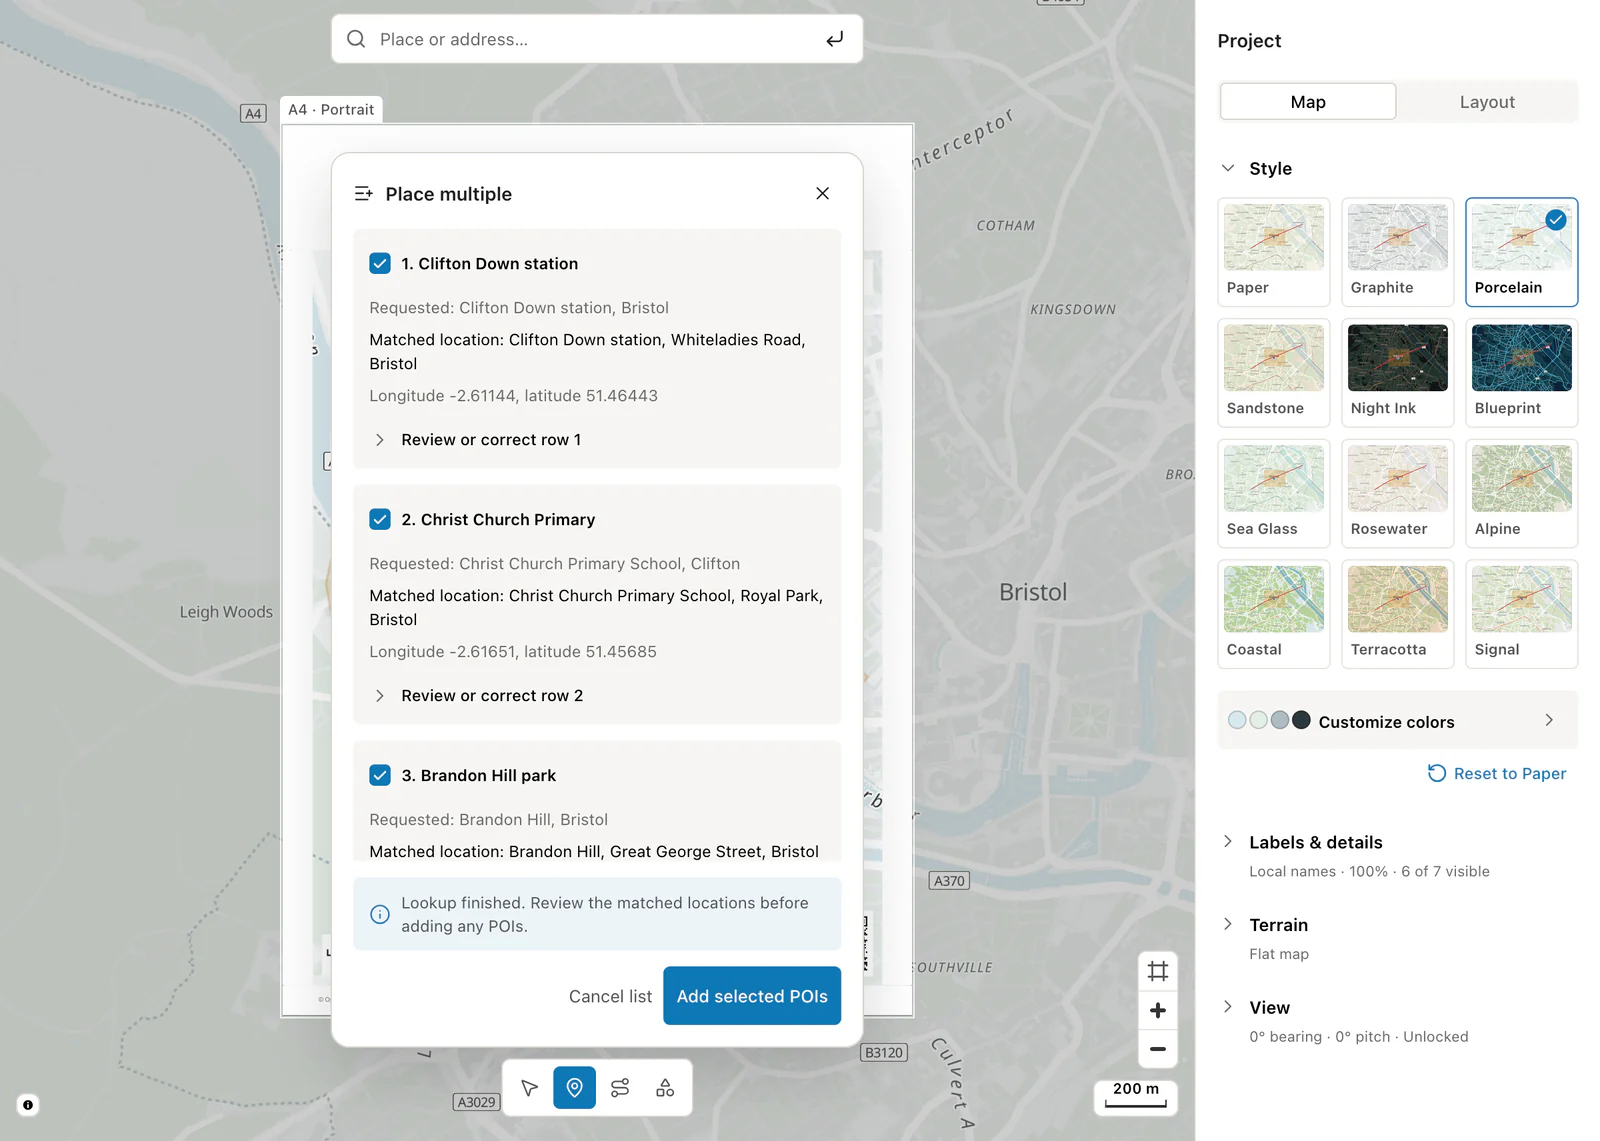1600x1141 pixels.
Task: Uncheck Clifton Down station checkbox
Action: pos(380,263)
